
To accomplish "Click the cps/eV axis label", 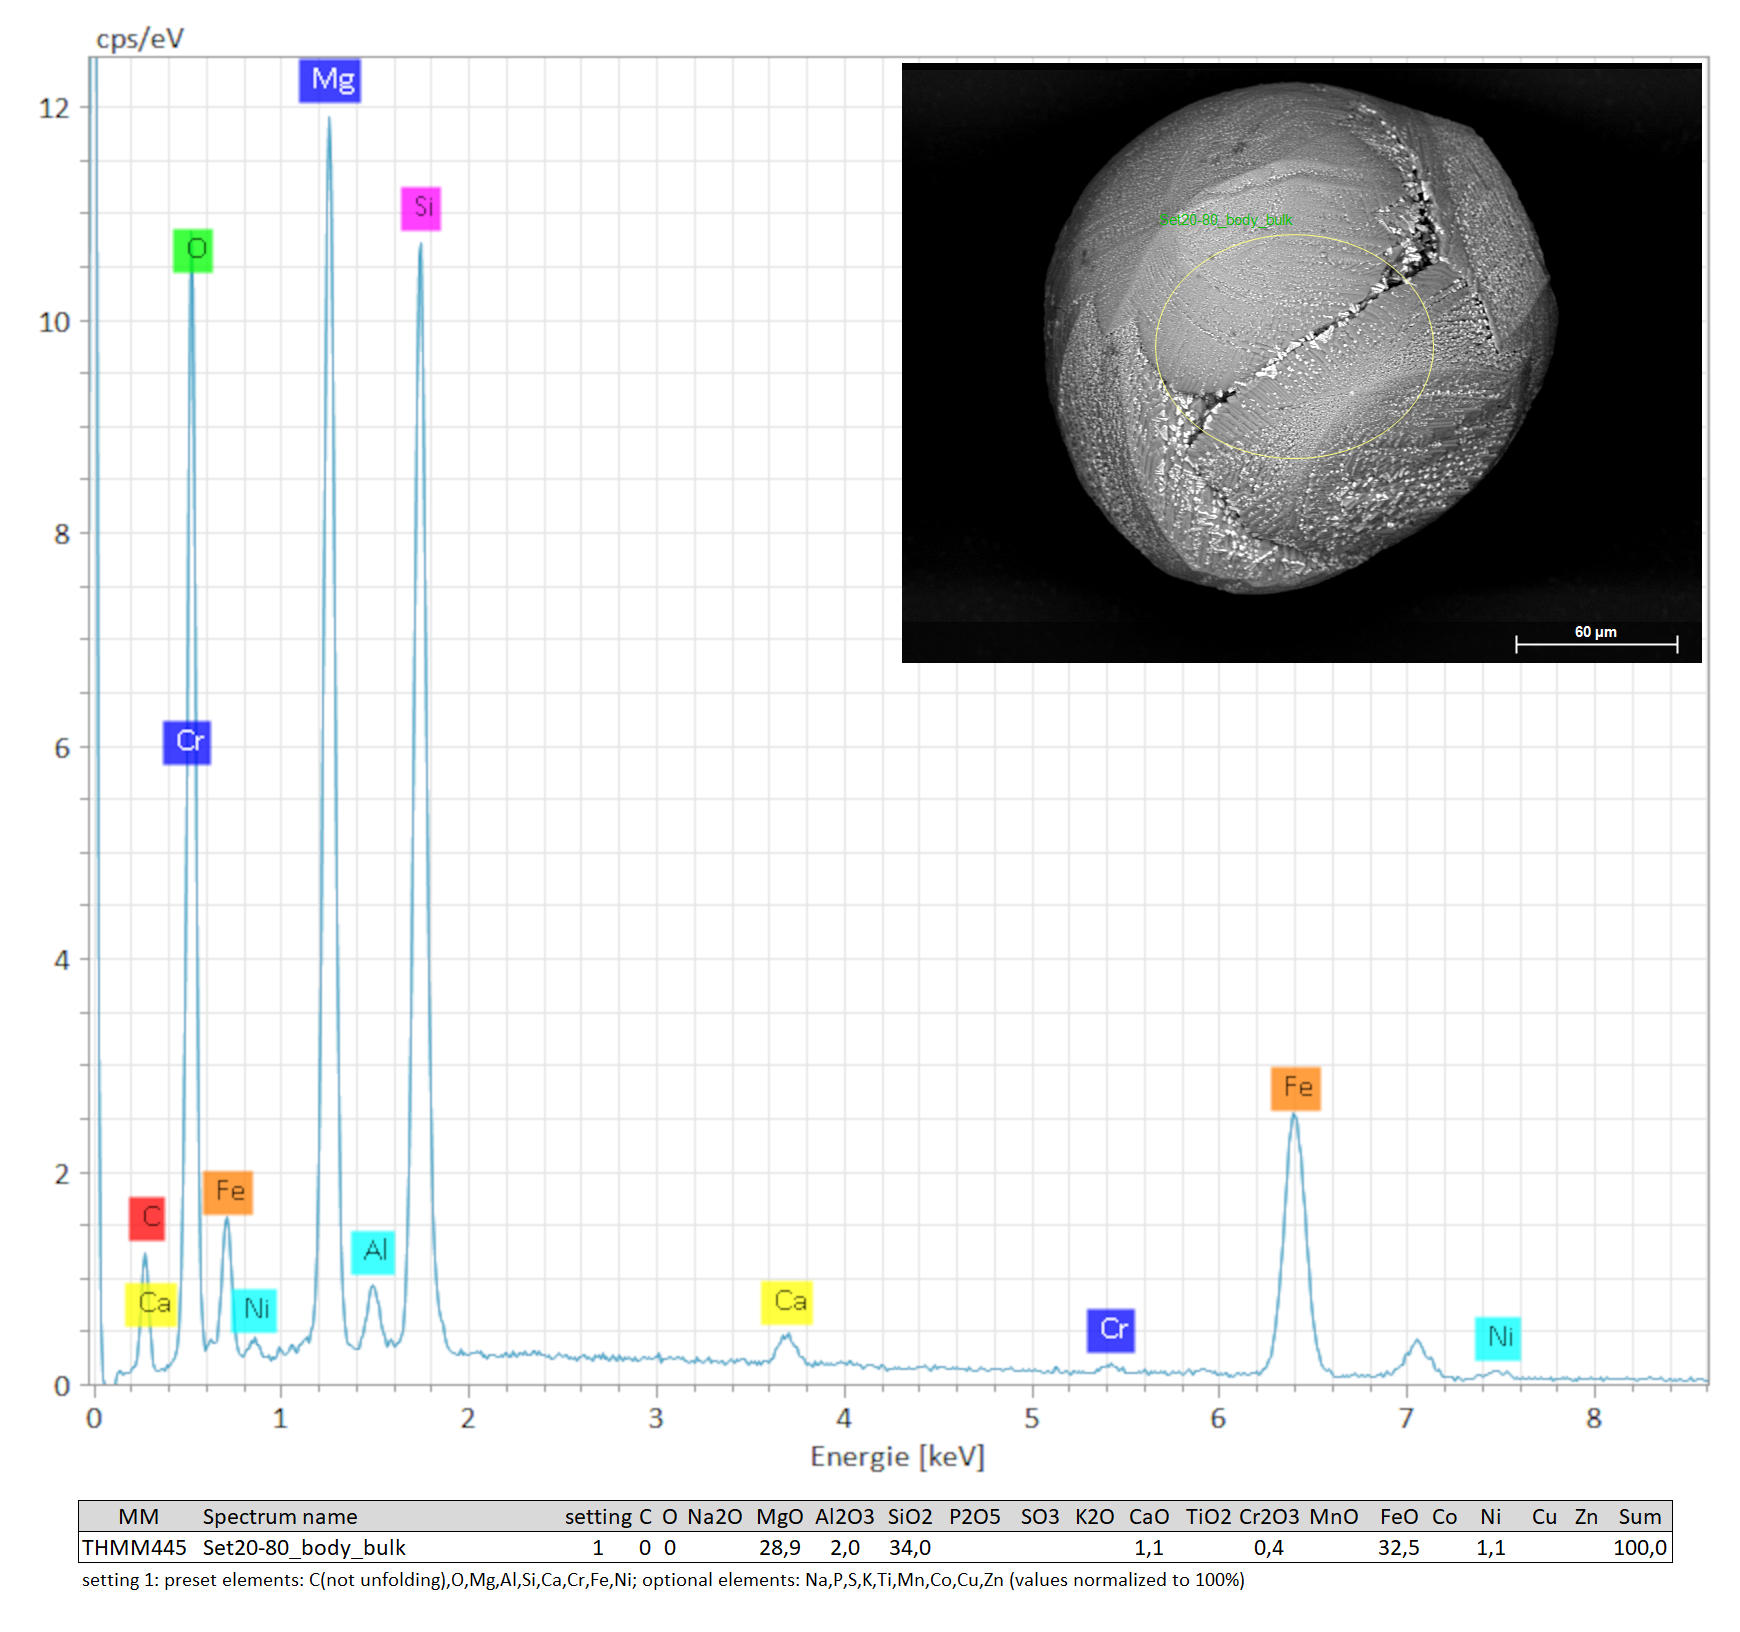I will click(x=140, y=39).
